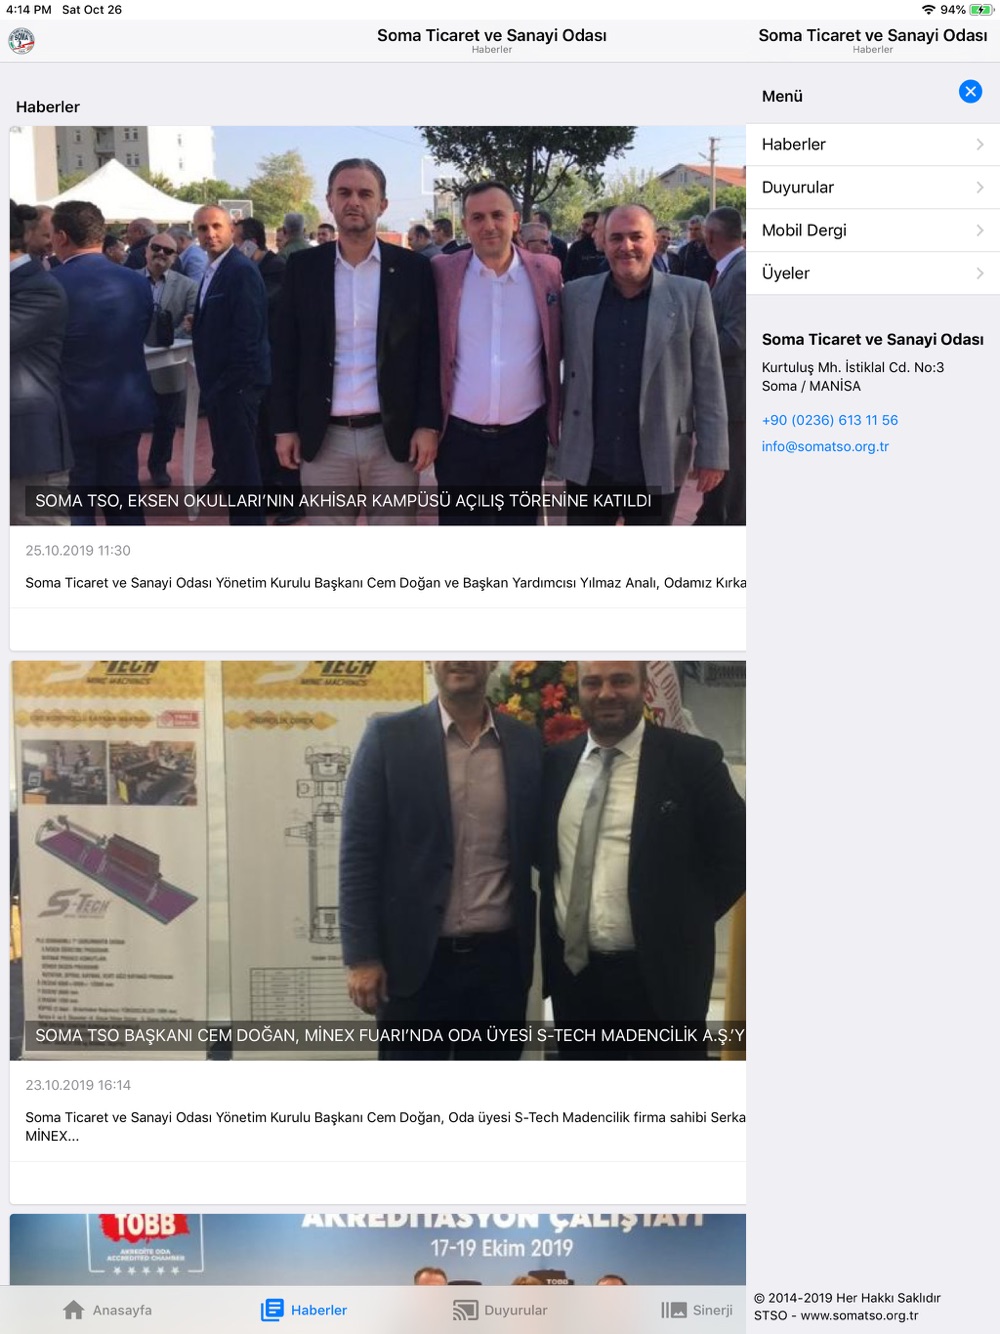The height and width of the screenshot is (1334, 1000).
Task: Open the Üyeler menu item
Action: click(x=873, y=273)
